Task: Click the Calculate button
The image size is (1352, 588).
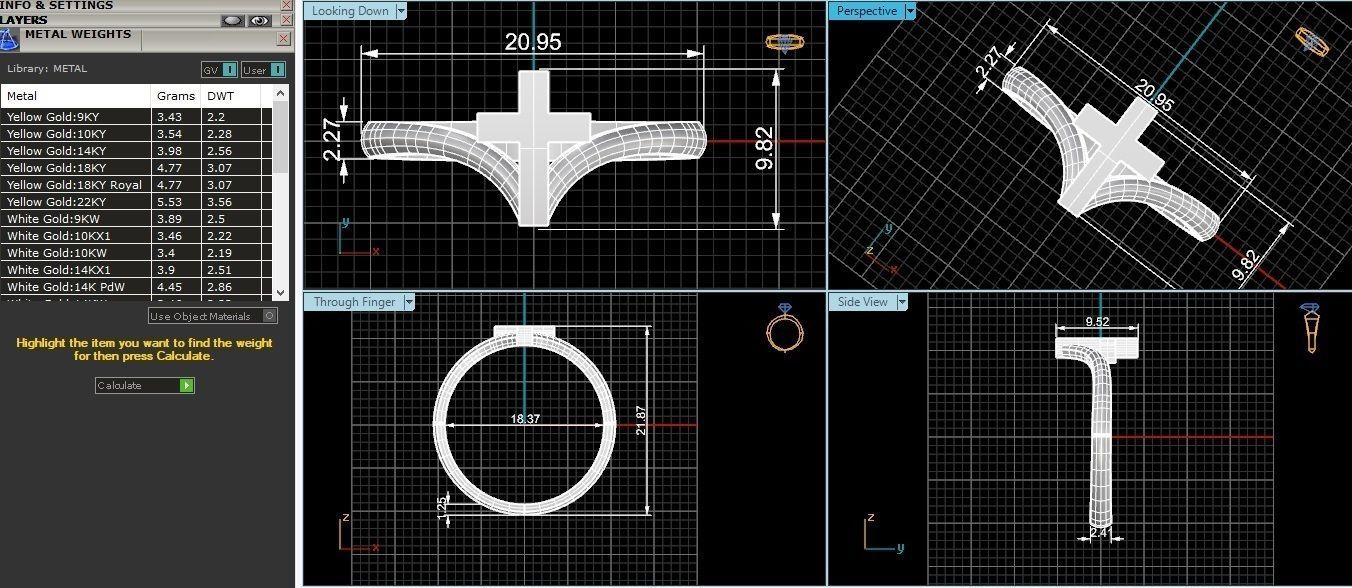Action: tap(145, 385)
